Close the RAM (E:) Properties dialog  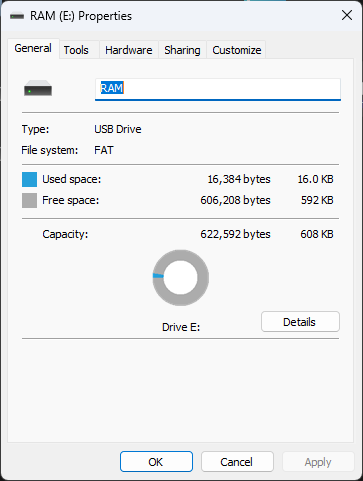[347, 15]
